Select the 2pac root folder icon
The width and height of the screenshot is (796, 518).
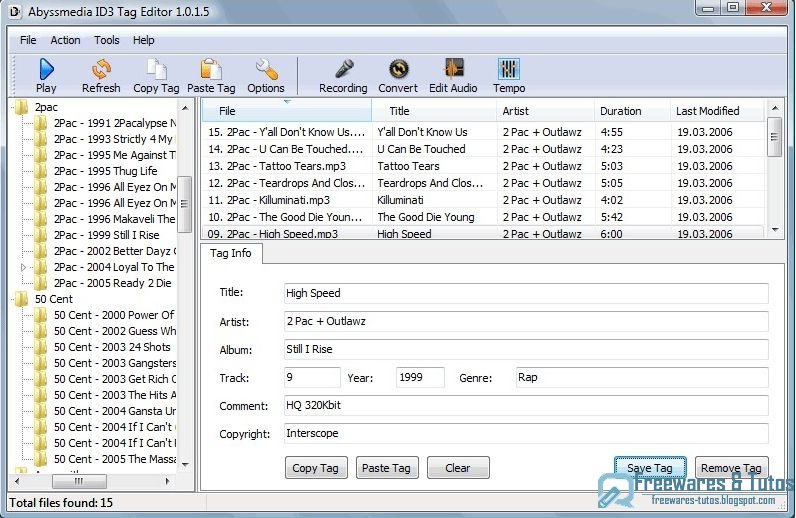pos(21,107)
